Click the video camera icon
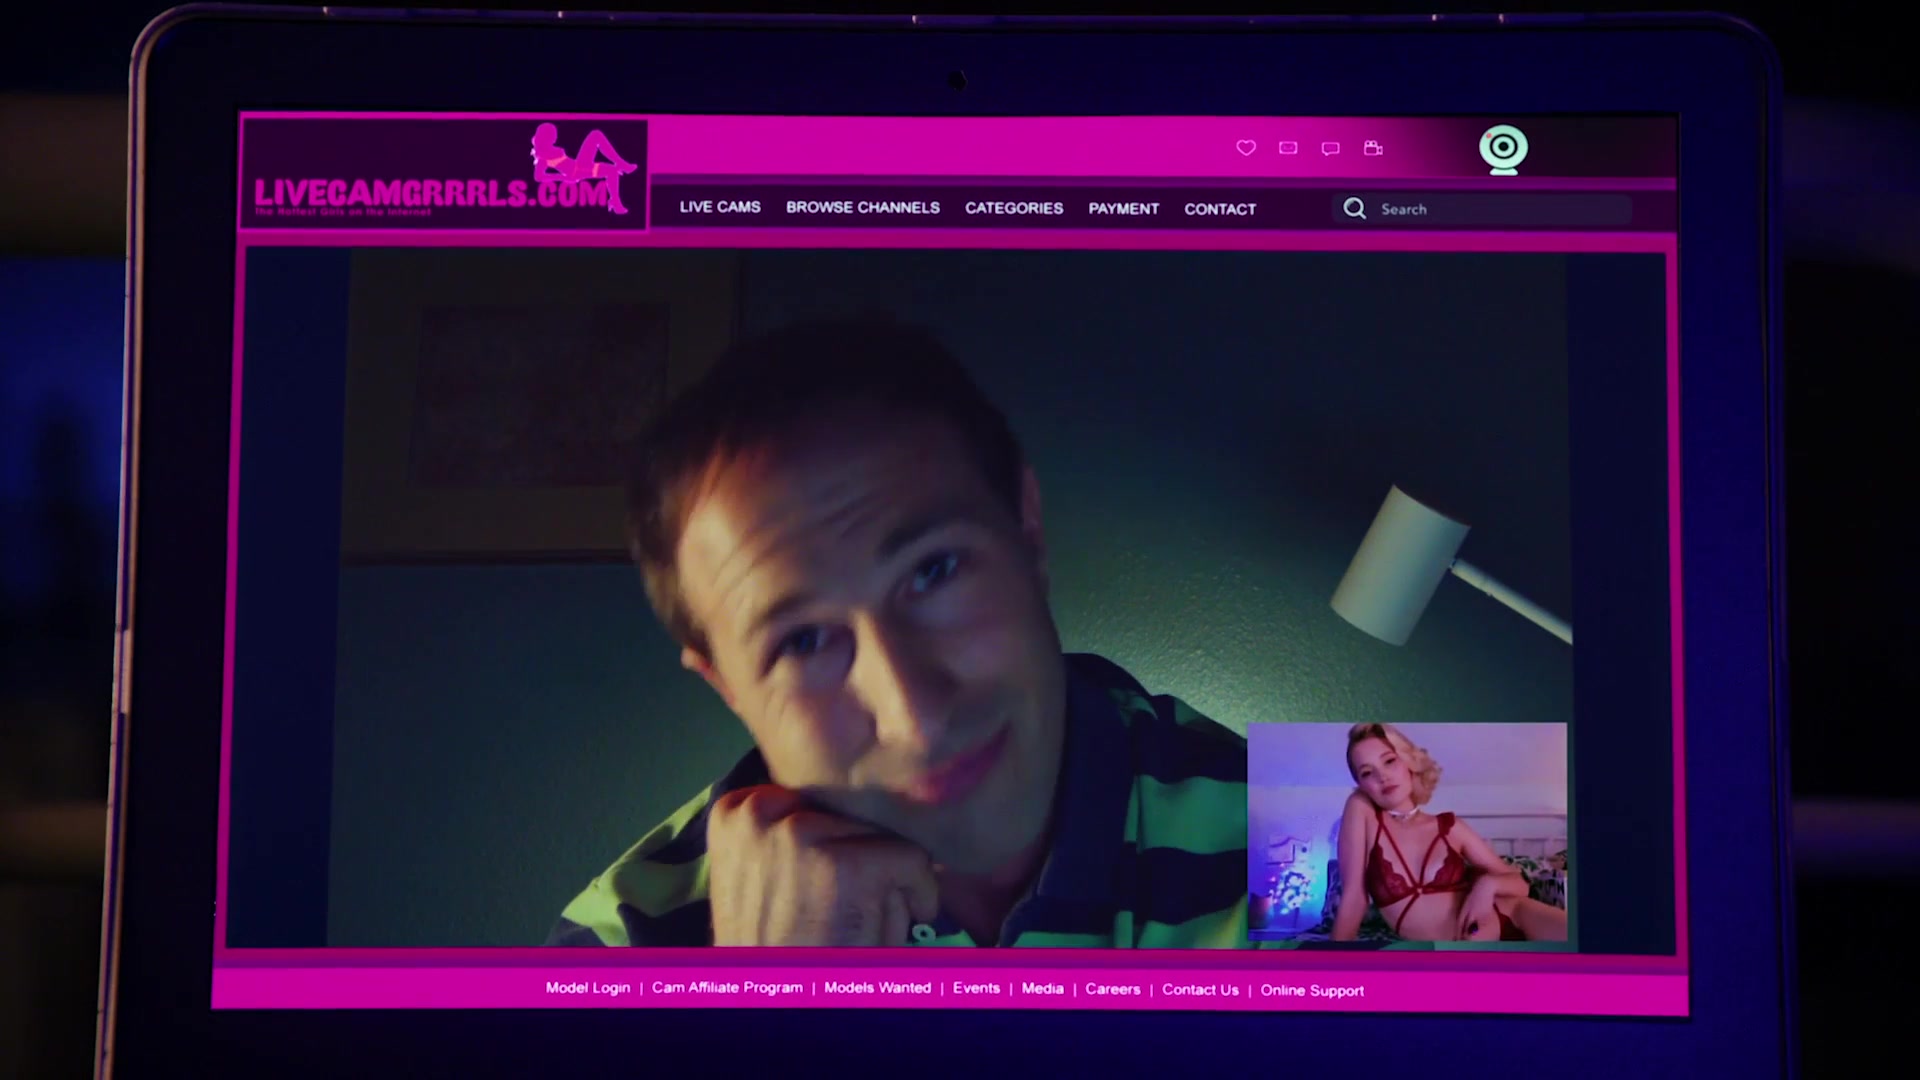The image size is (1920, 1080). click(1373, 148)
